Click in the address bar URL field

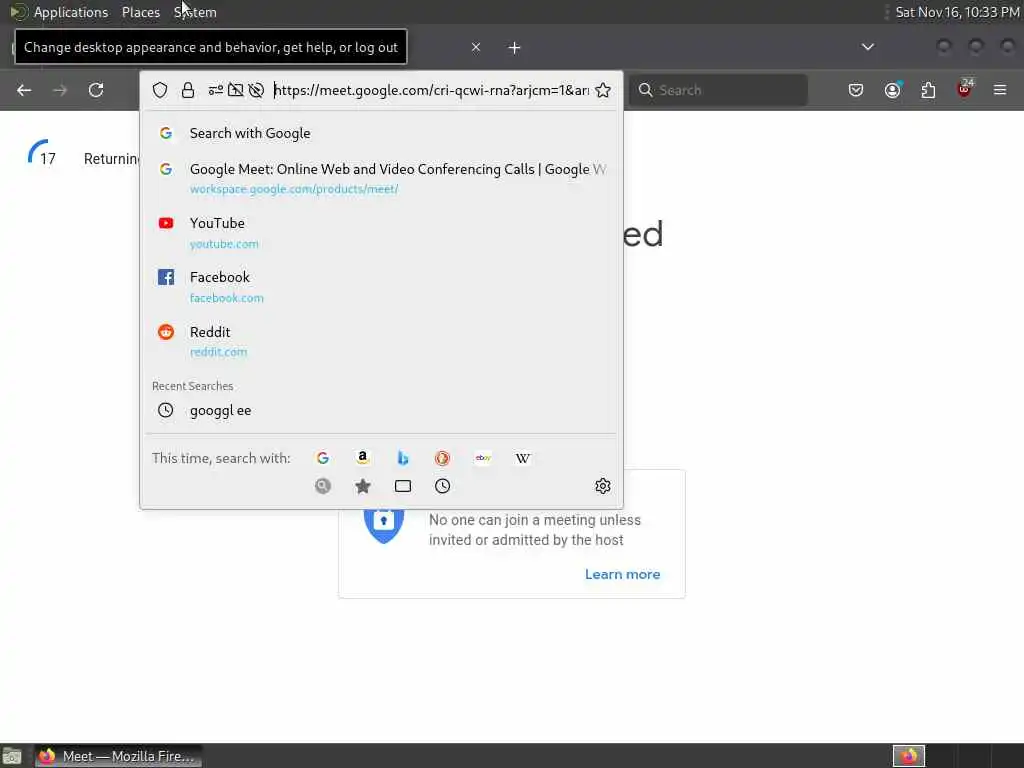[431, 90]
